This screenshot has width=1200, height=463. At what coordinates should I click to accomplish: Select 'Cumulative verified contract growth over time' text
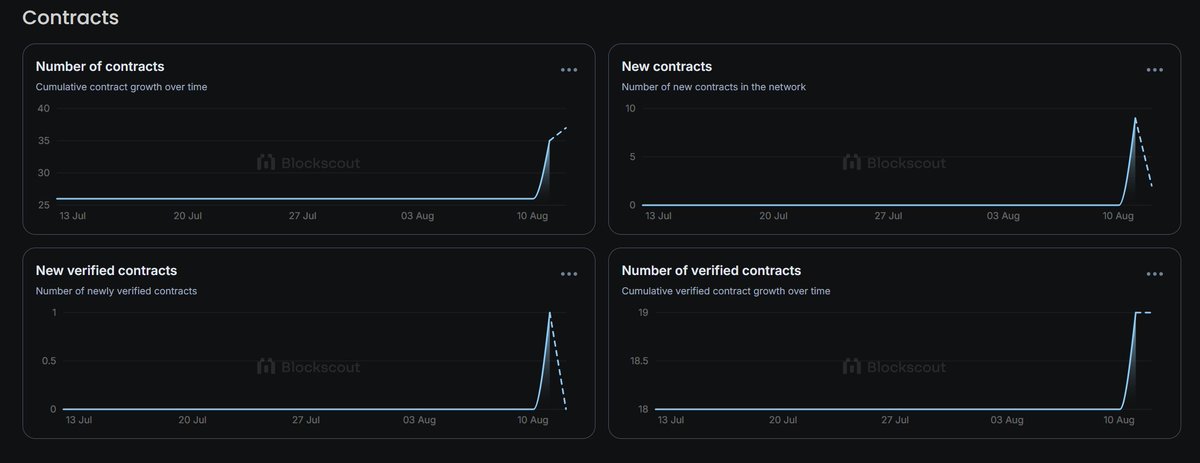pos(726,291)
